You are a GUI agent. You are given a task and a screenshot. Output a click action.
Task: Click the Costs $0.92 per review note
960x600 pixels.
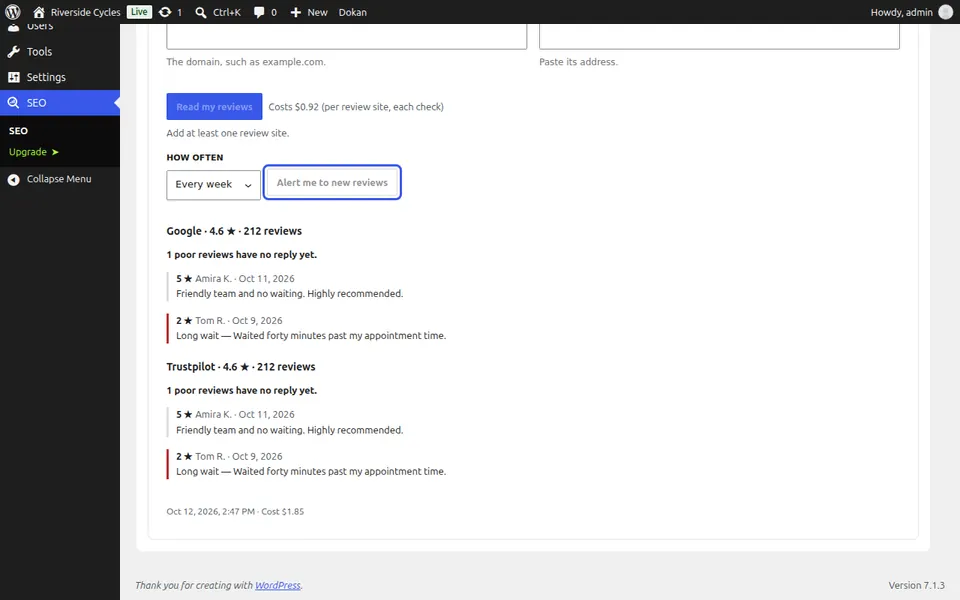pos(356,107)
